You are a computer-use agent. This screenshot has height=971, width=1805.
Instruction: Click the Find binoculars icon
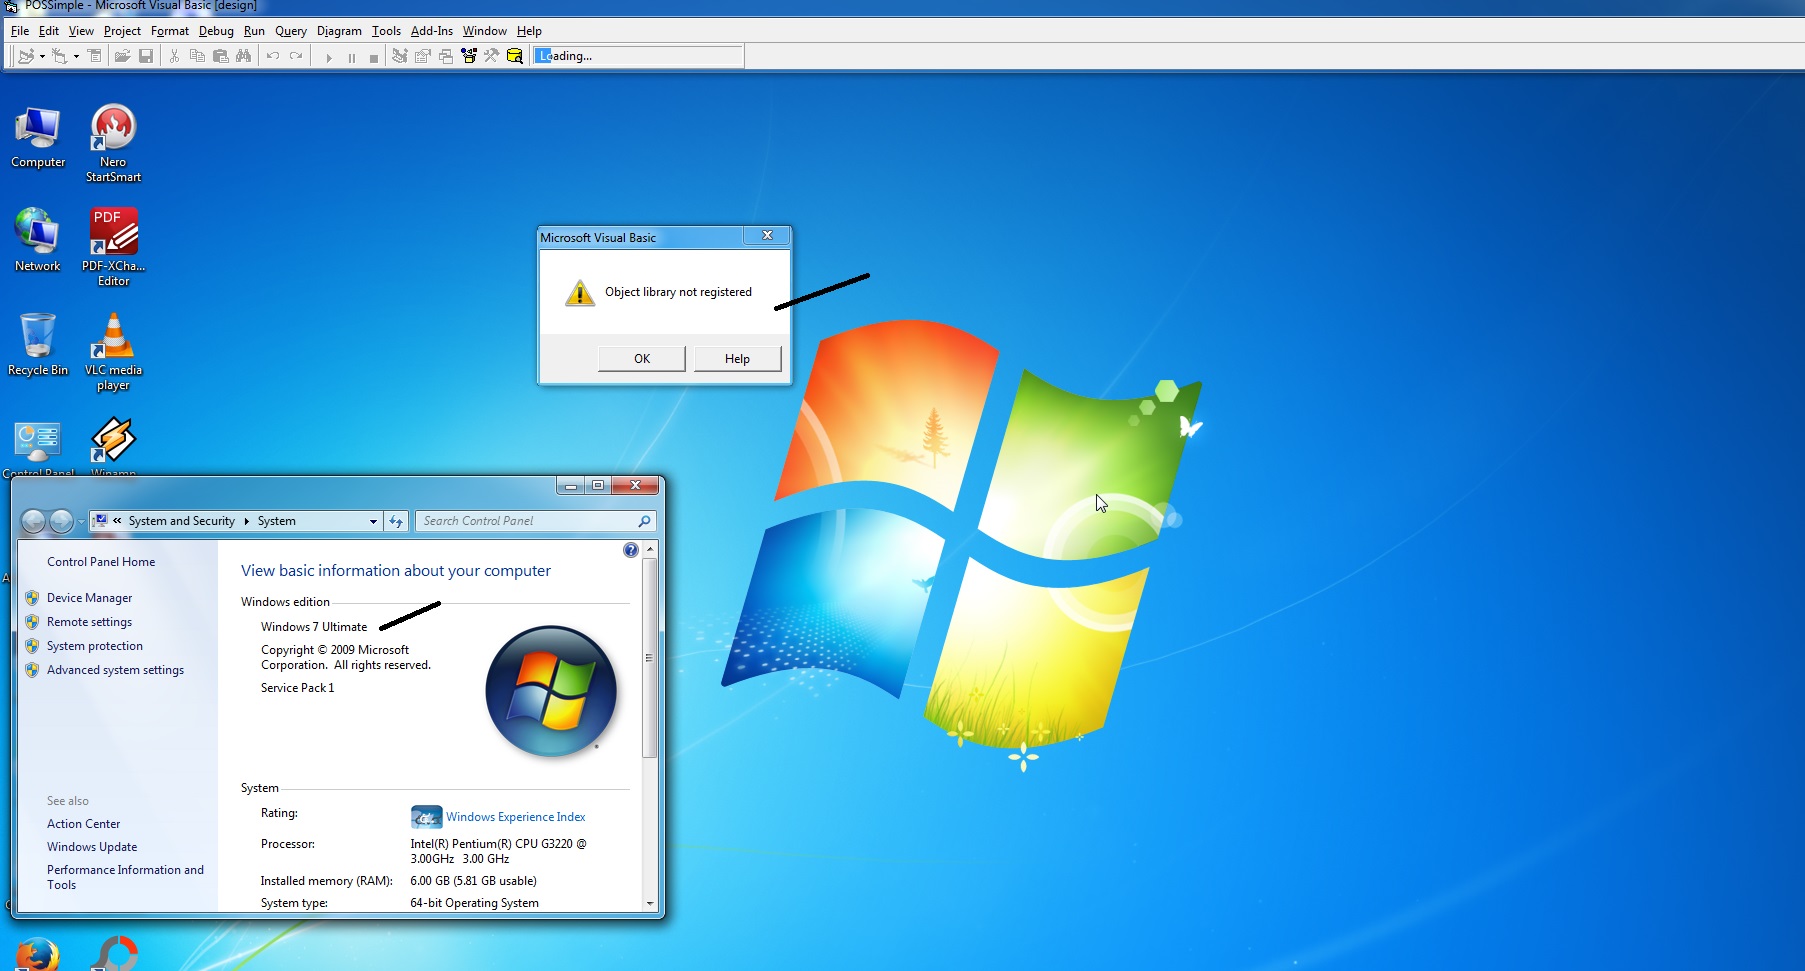[x=243, y=56]
